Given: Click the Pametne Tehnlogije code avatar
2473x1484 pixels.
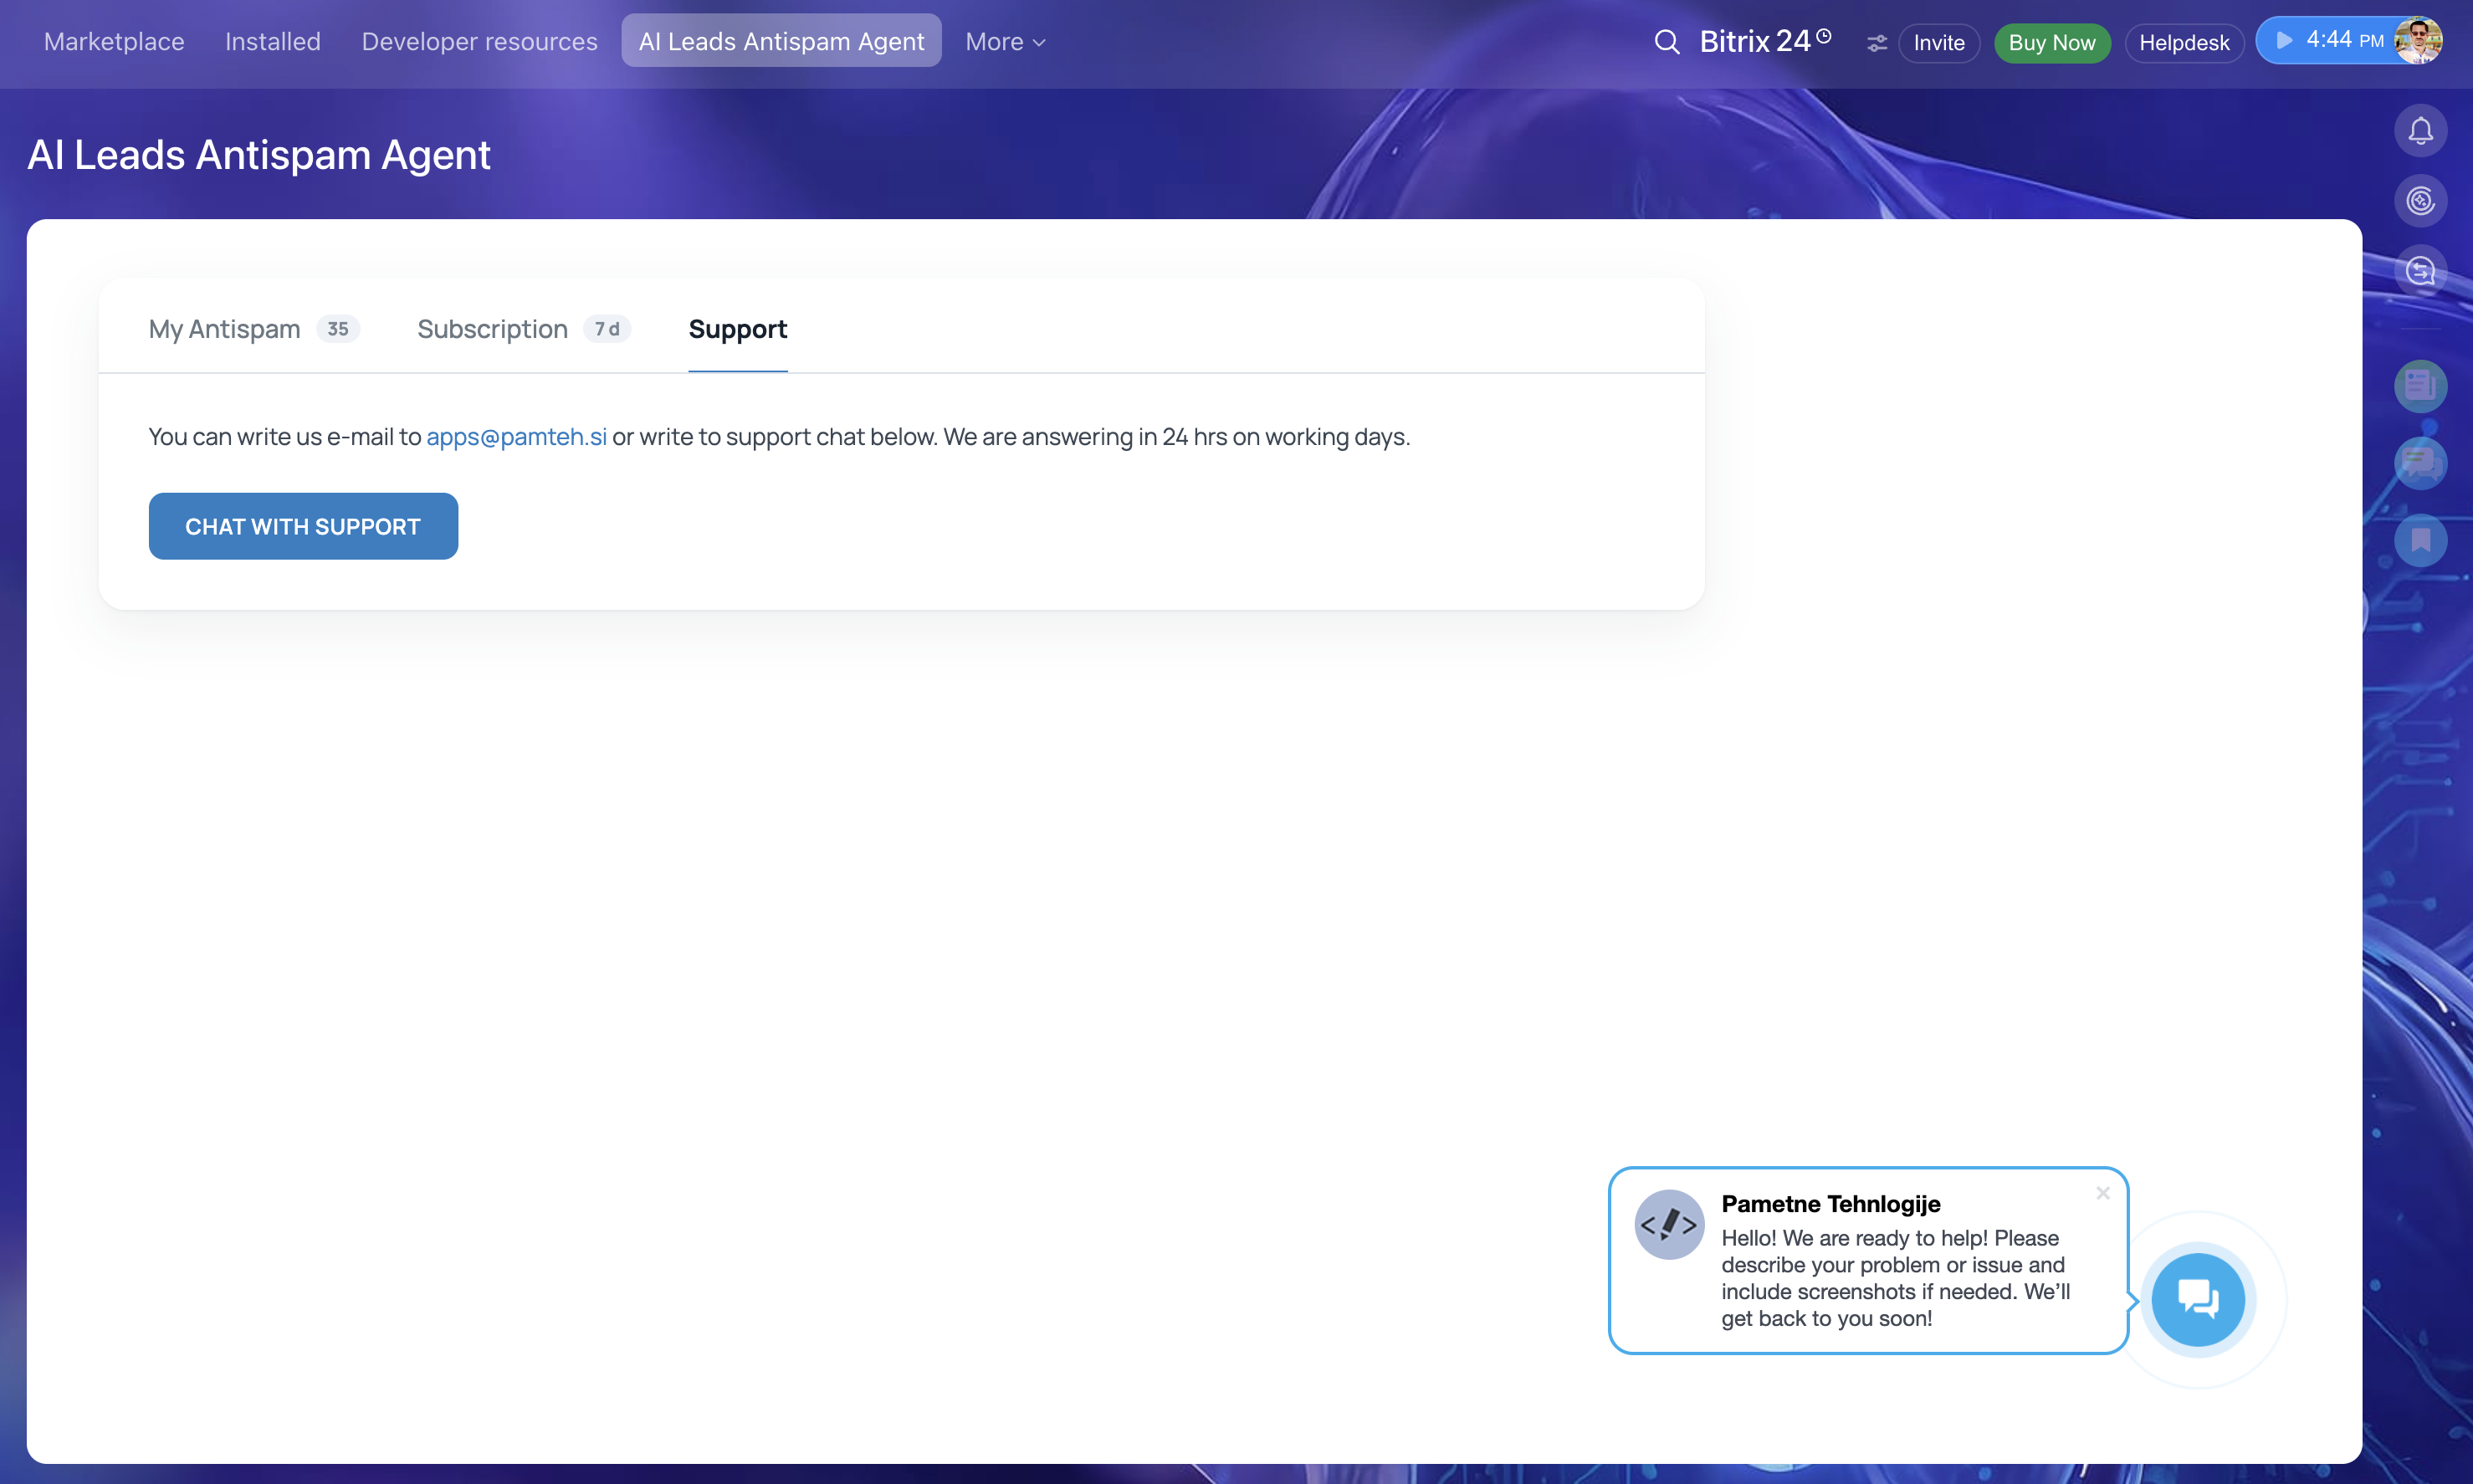Looking at the screenshot, I should [x=1669, y=1224].
